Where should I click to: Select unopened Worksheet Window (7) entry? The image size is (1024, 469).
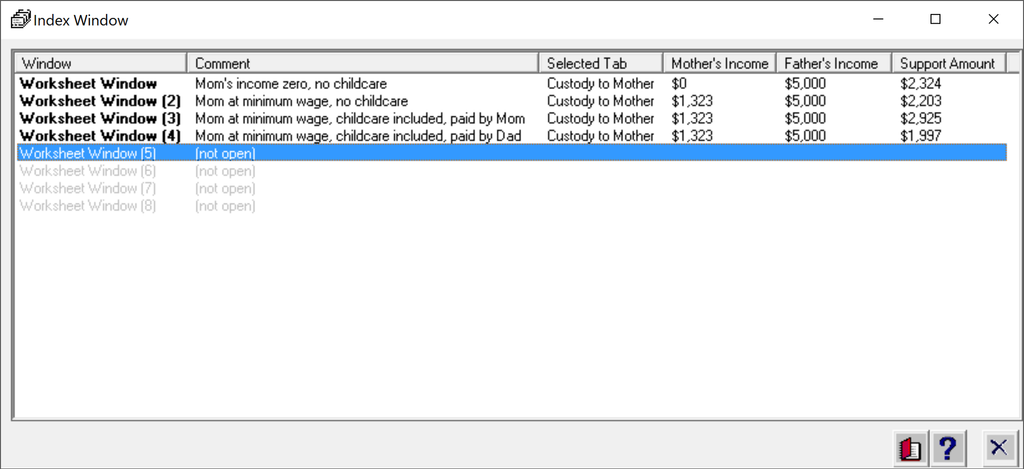[87, 188]
